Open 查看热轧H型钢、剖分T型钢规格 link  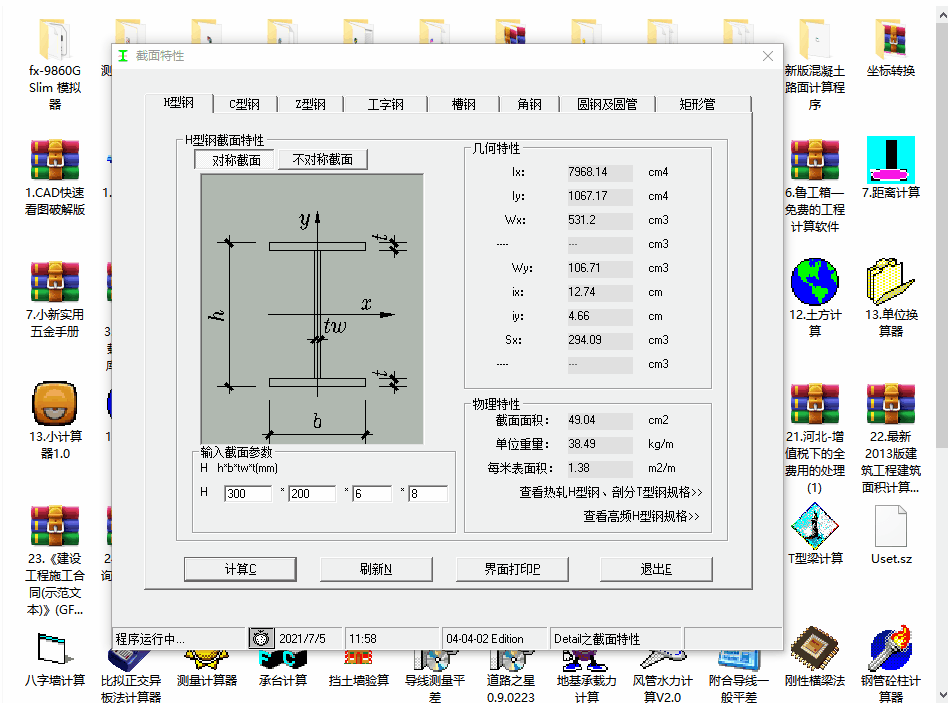click(596, 492)
